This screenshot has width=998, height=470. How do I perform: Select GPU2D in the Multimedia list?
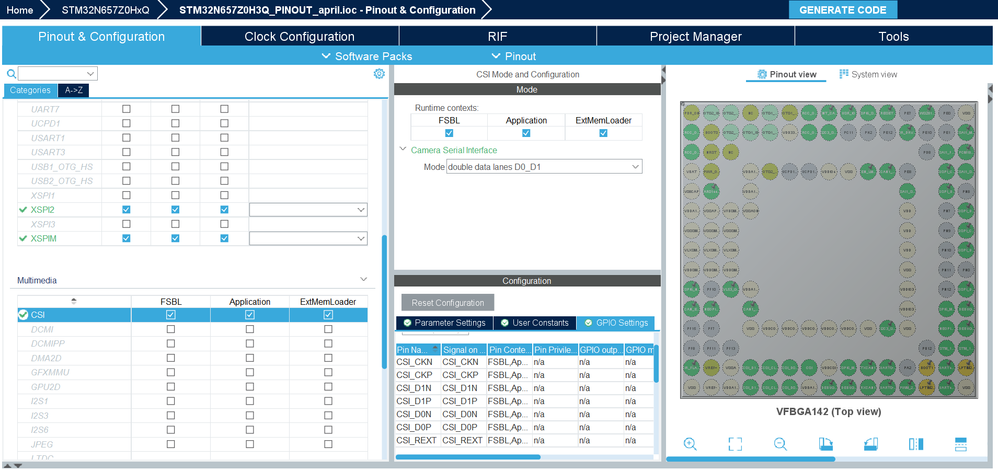45,387
